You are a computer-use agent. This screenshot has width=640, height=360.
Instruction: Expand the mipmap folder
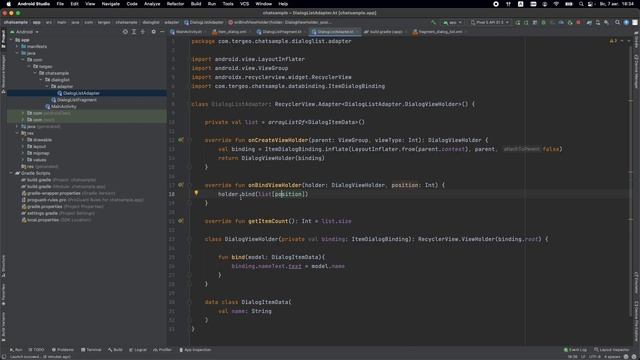[x=23, y=153]
